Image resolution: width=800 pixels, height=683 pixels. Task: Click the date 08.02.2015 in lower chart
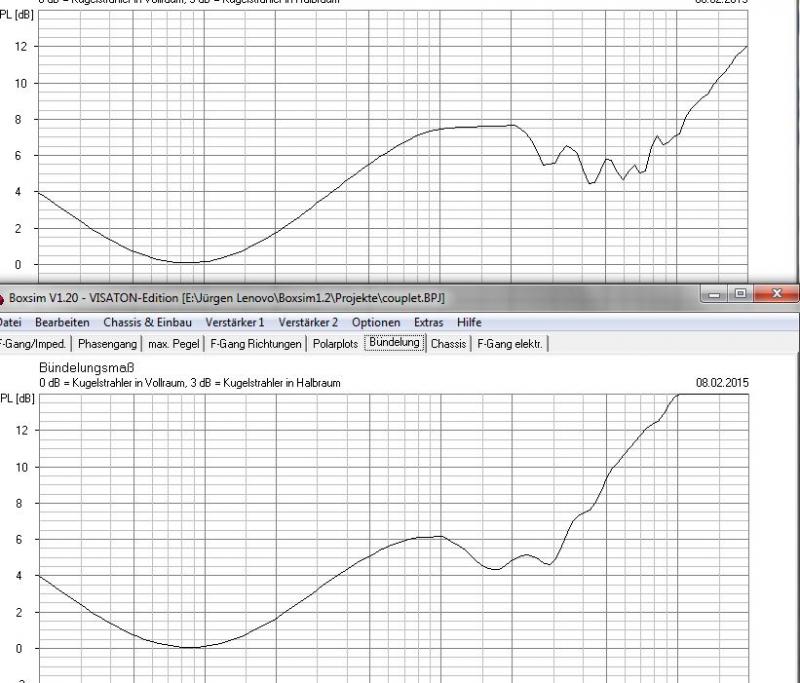pyautogui.click(x=722, y=383)
